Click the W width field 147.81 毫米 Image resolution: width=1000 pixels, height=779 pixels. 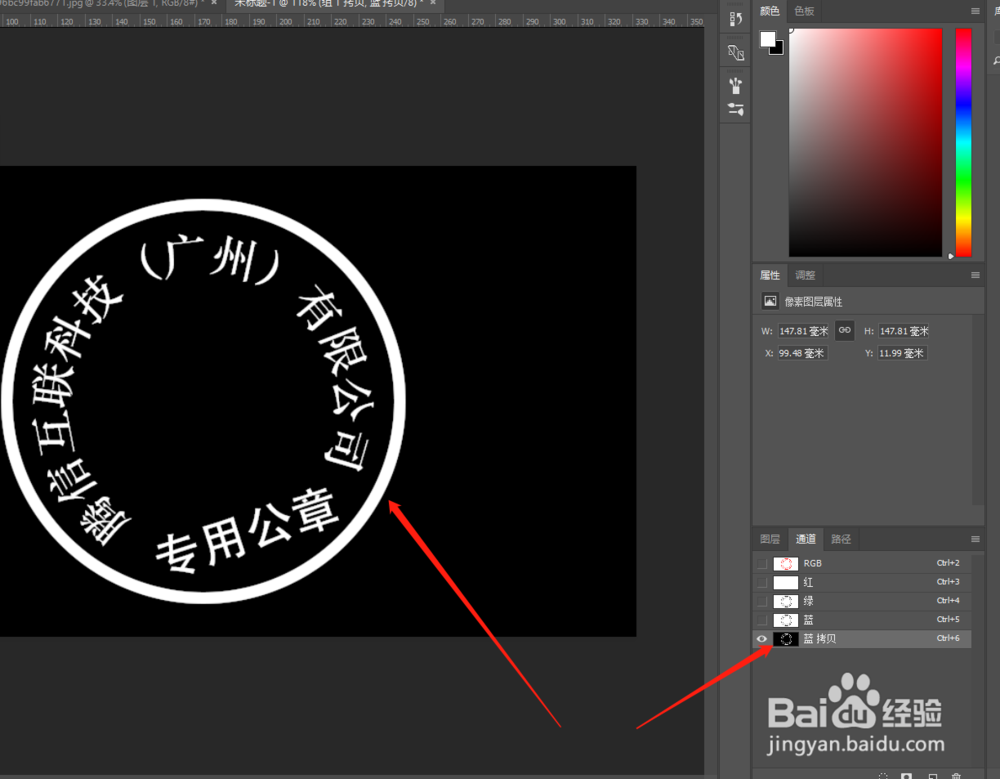(x=803, y=331)
